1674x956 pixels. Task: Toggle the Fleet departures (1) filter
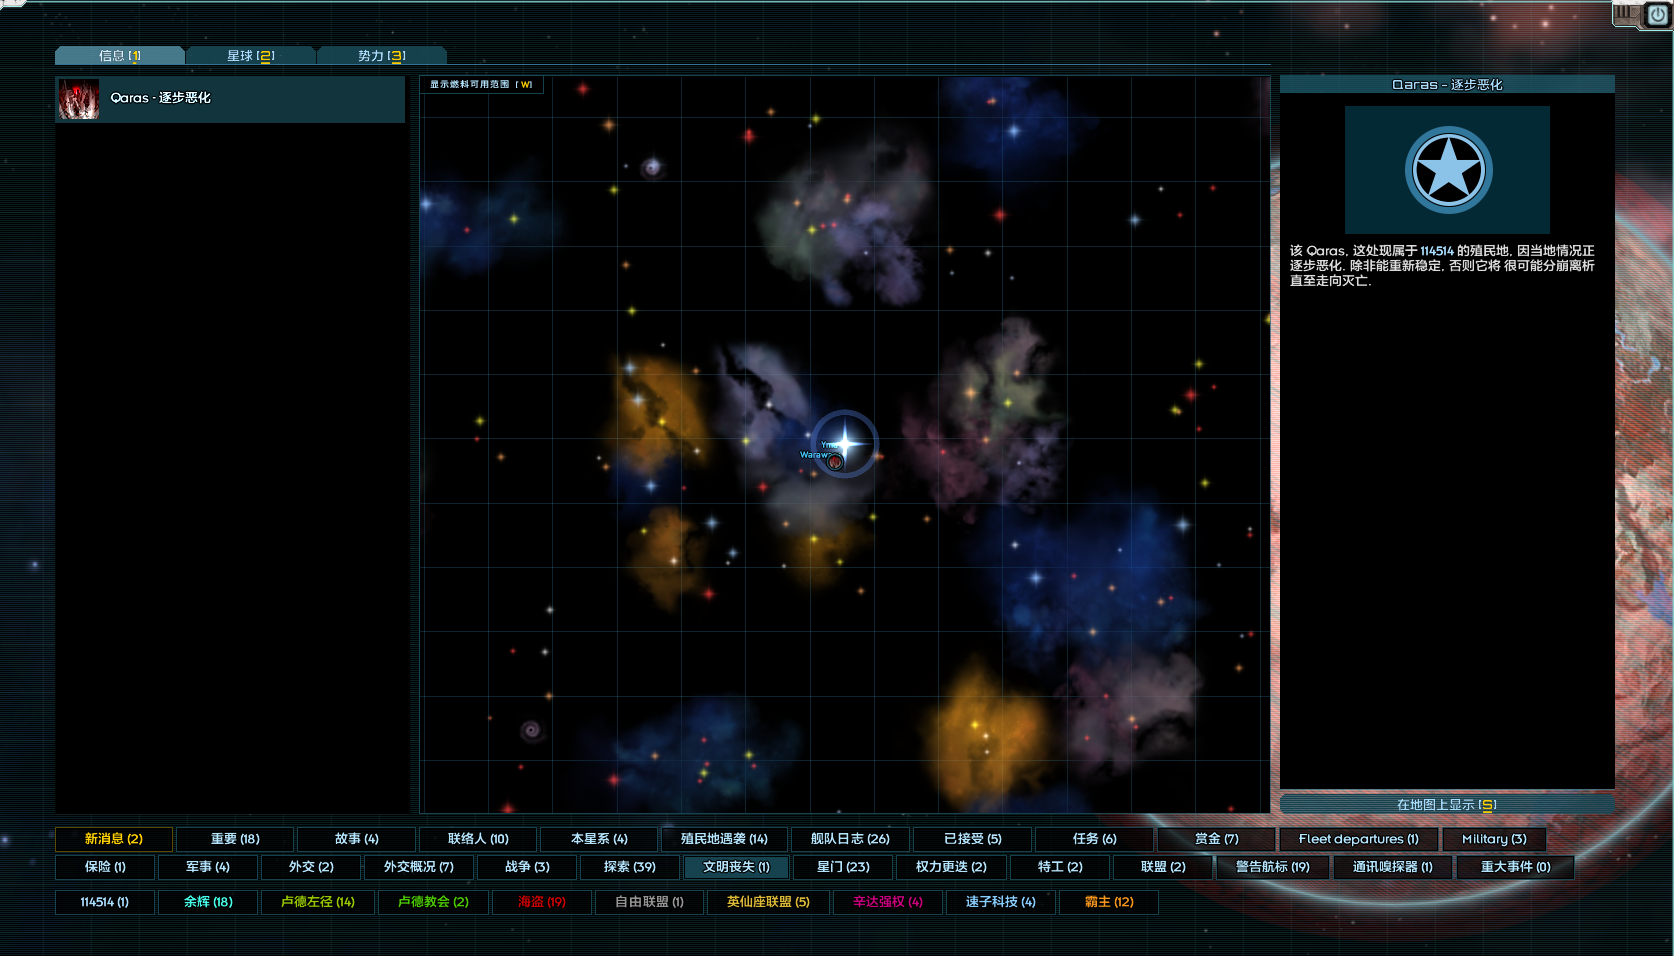1358,839
